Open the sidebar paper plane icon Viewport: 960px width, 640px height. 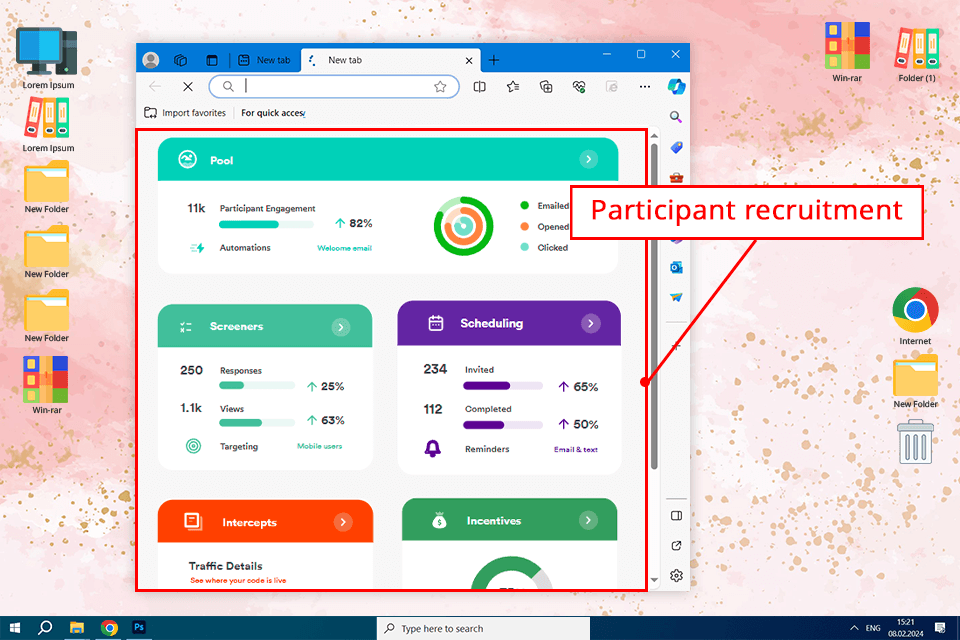click(677, 298)
